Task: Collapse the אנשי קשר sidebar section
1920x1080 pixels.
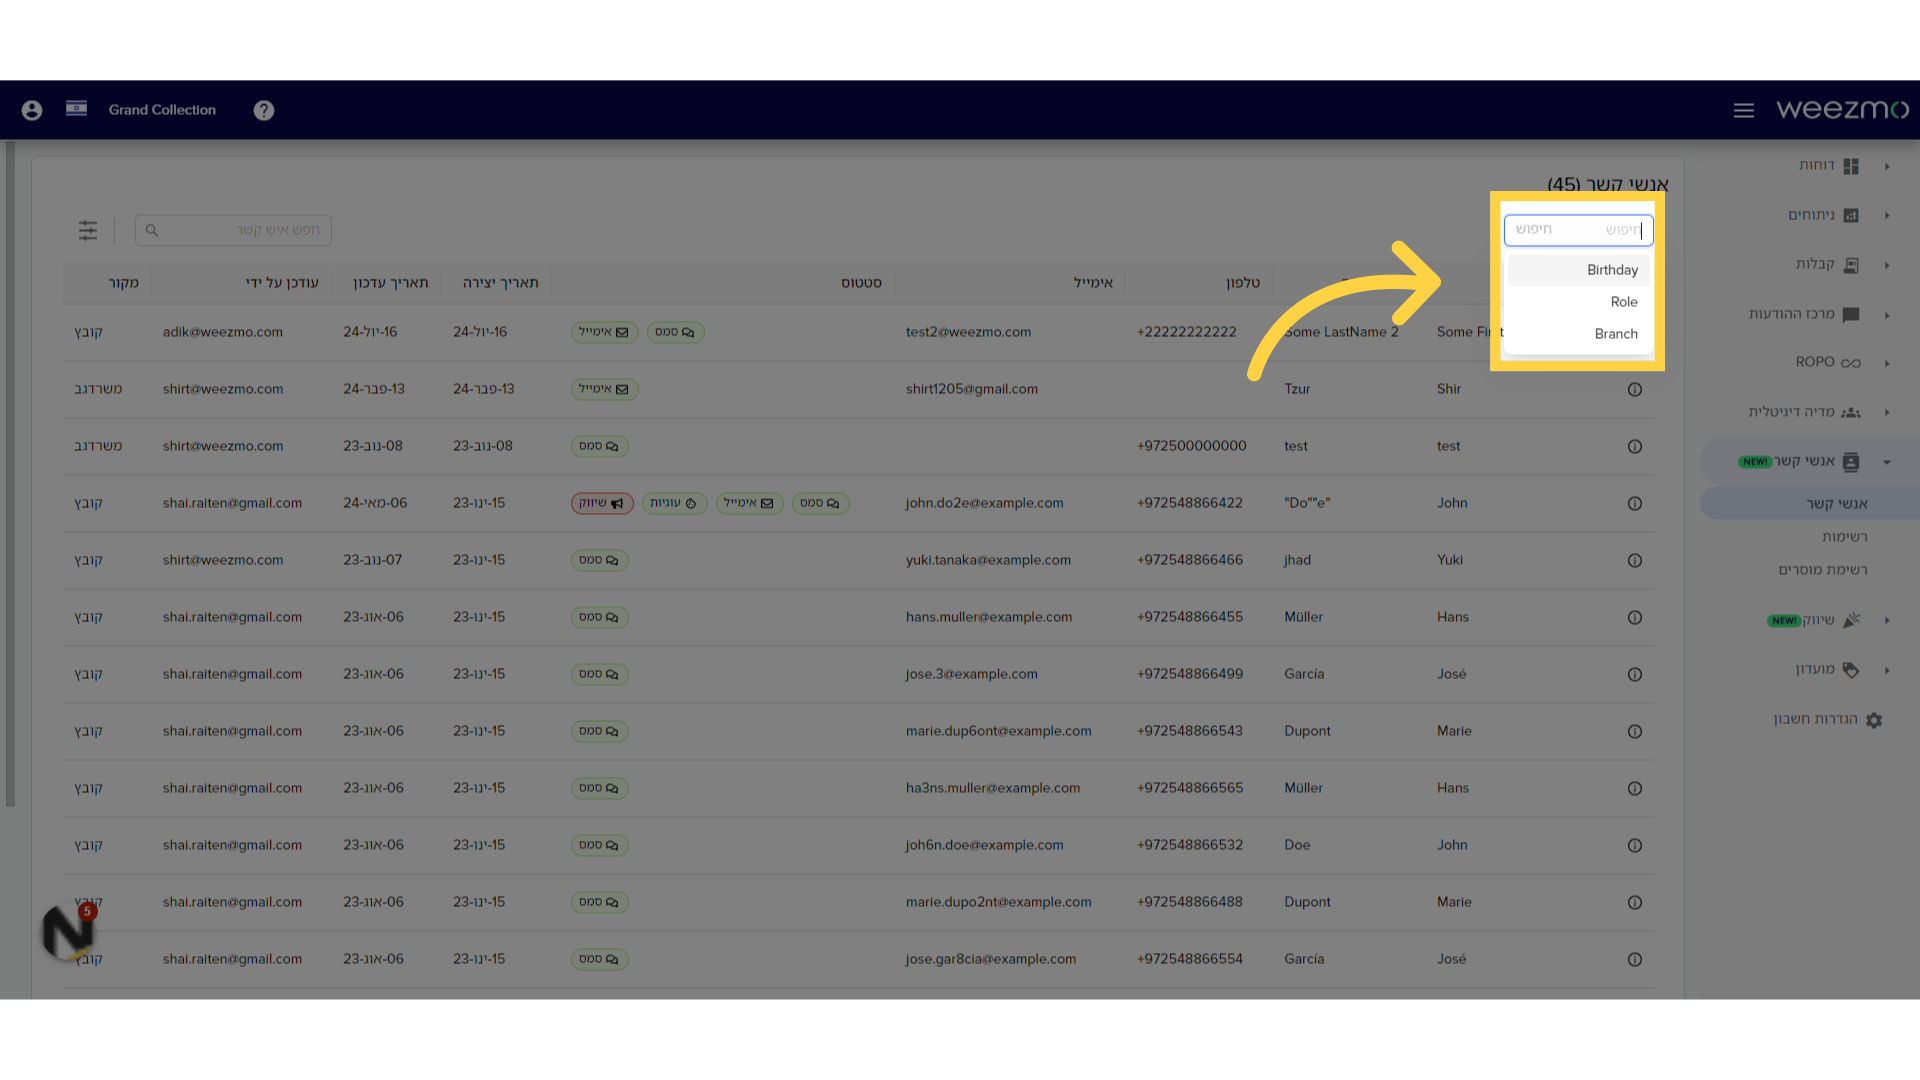Action: pyautogui.click(x=1887, y=462)
